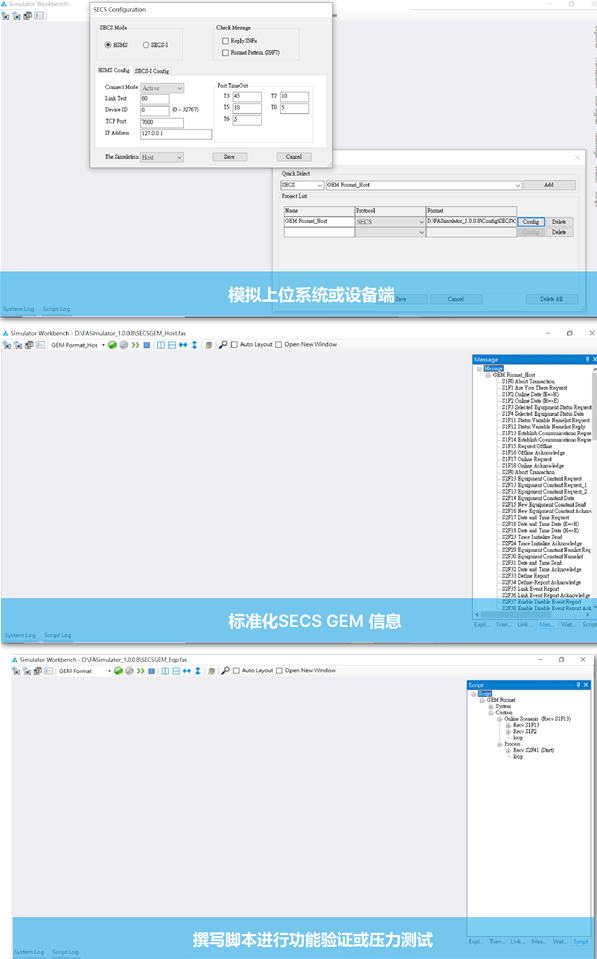Open System Log tab in SECSGEM_Eqp.fas window
Image resolution: width=597 pixels, height=959 pixels.
[29, 952]
